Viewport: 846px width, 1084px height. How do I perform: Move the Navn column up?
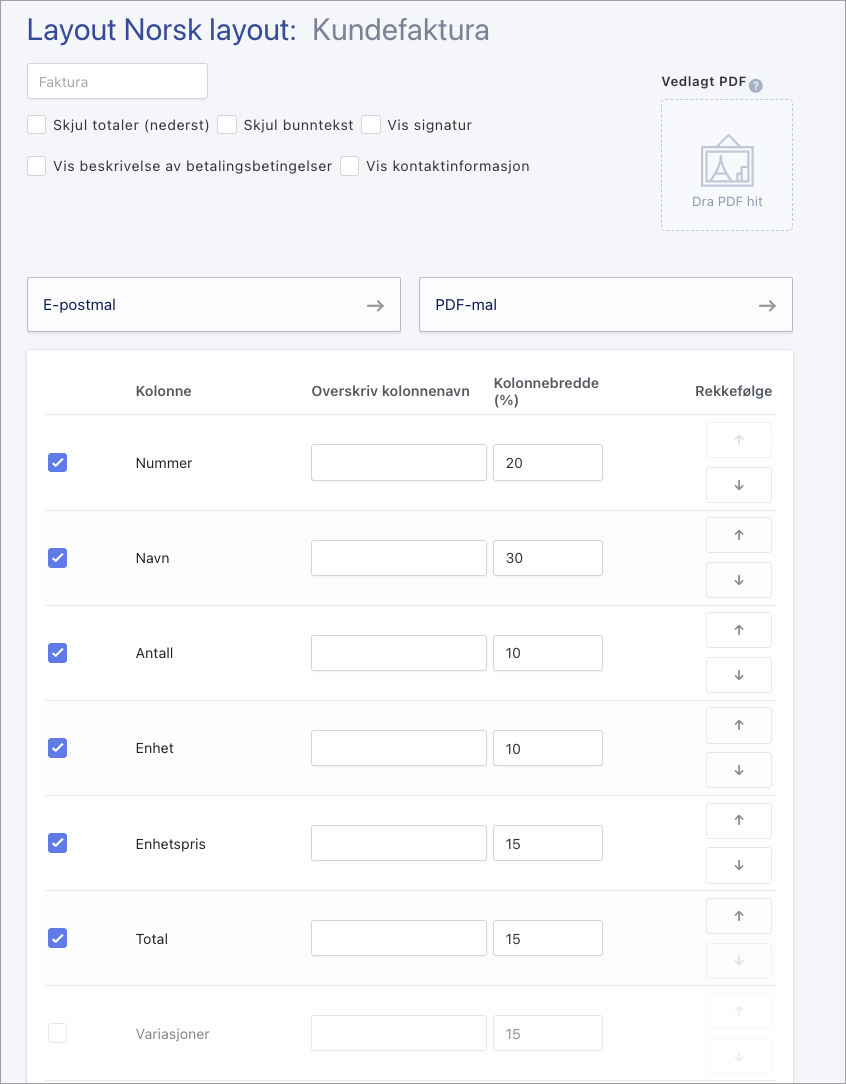pyautogui.click(x=738, y=535)
